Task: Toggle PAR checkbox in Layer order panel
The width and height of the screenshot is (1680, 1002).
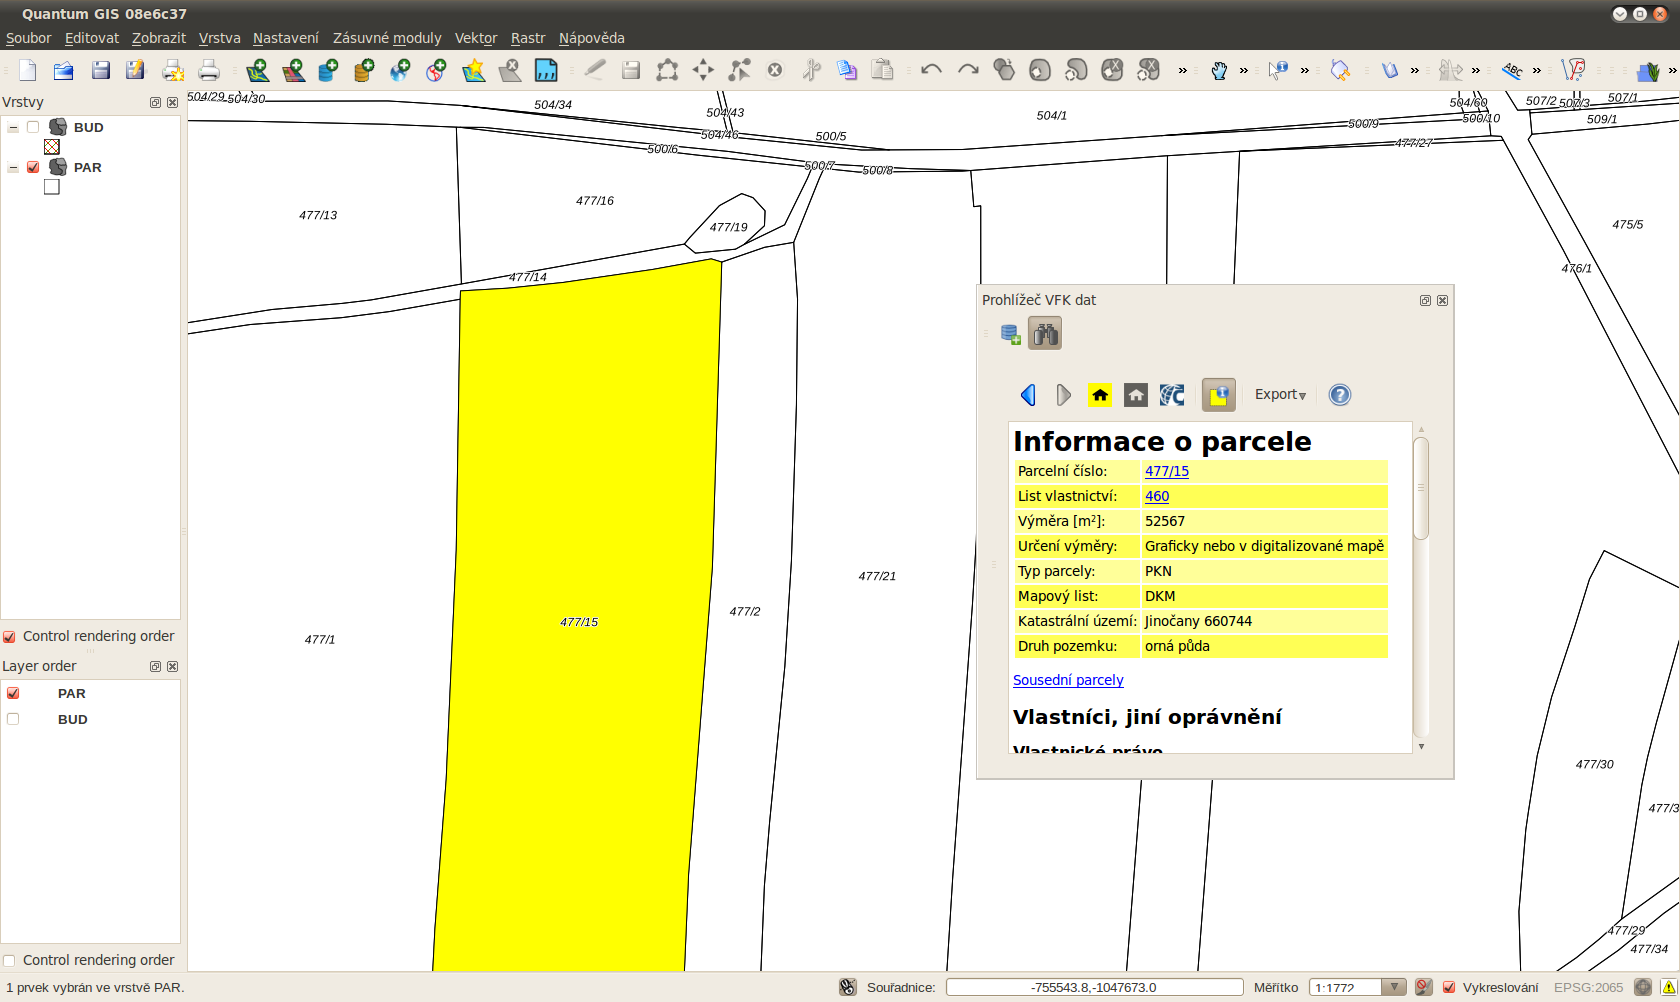Action: [13, 693]
